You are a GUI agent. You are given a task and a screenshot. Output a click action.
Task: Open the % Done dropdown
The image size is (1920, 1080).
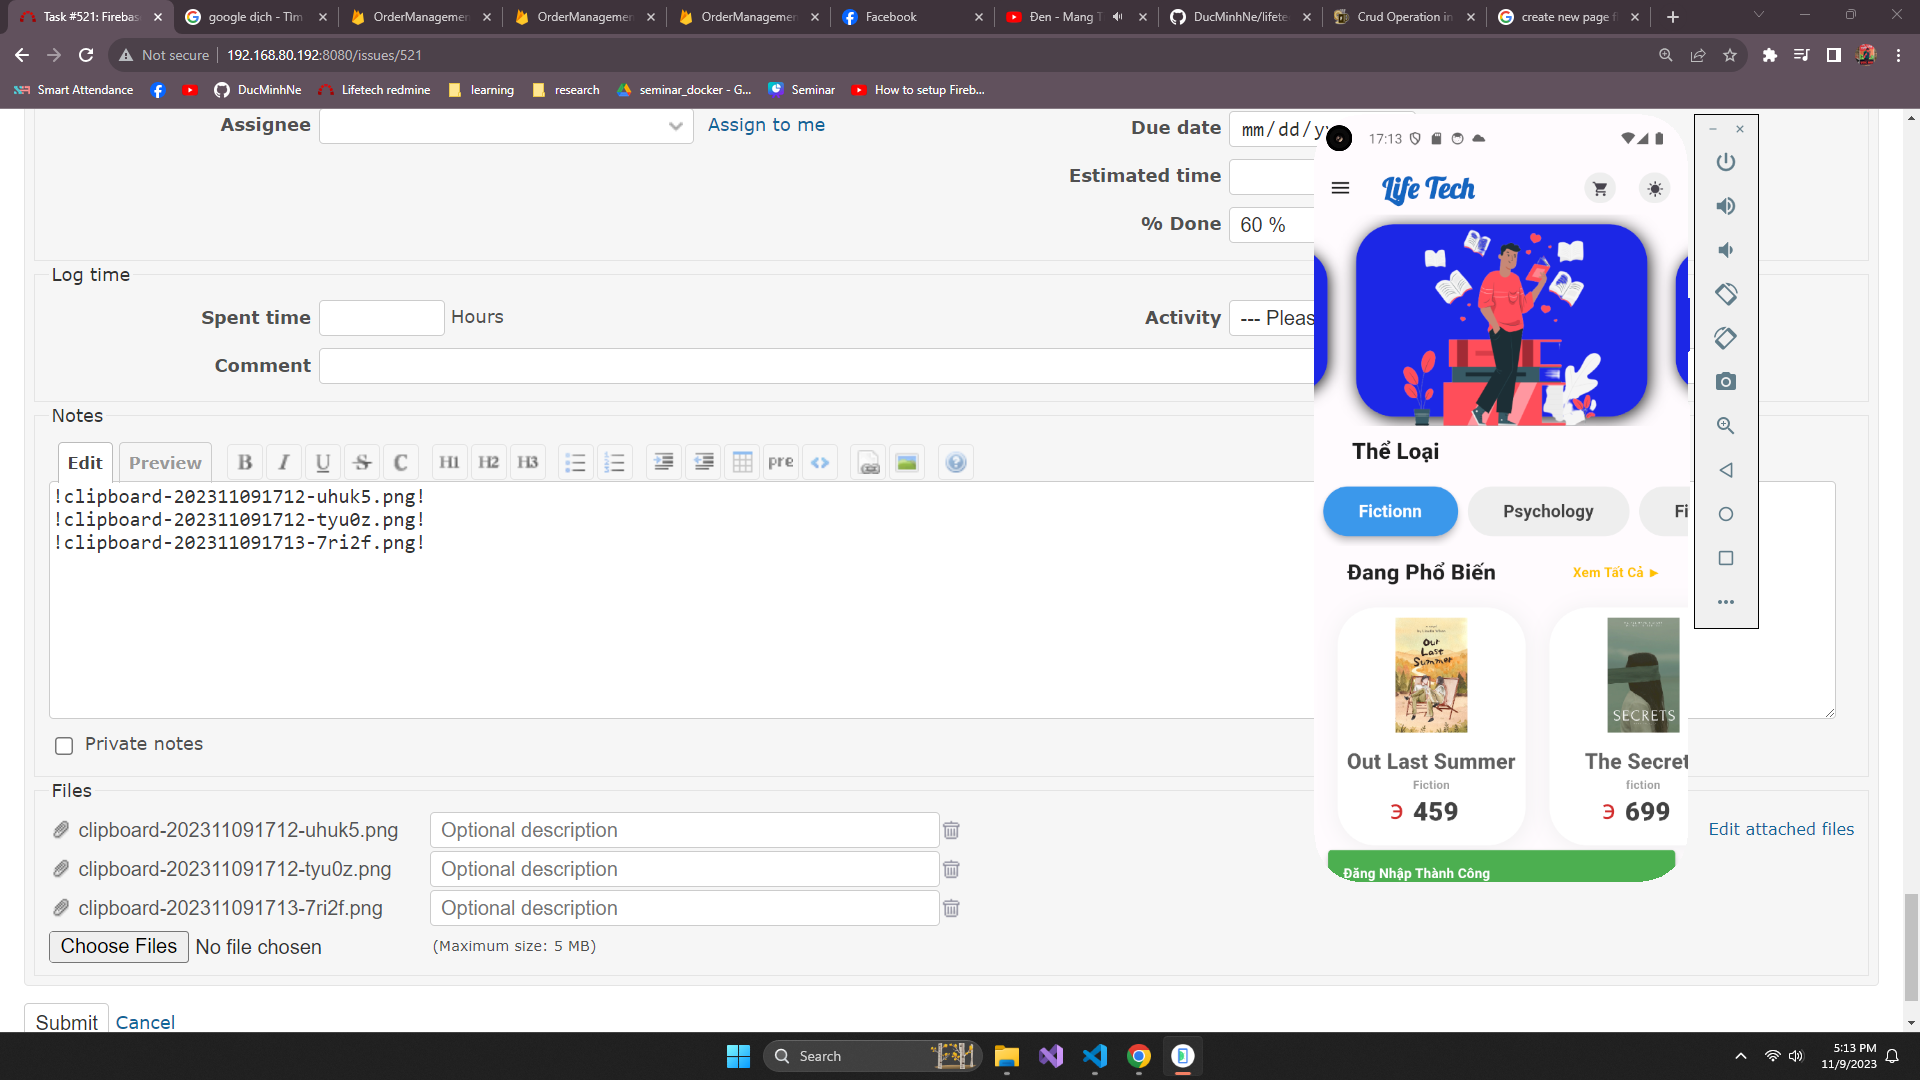[1270, 225]
